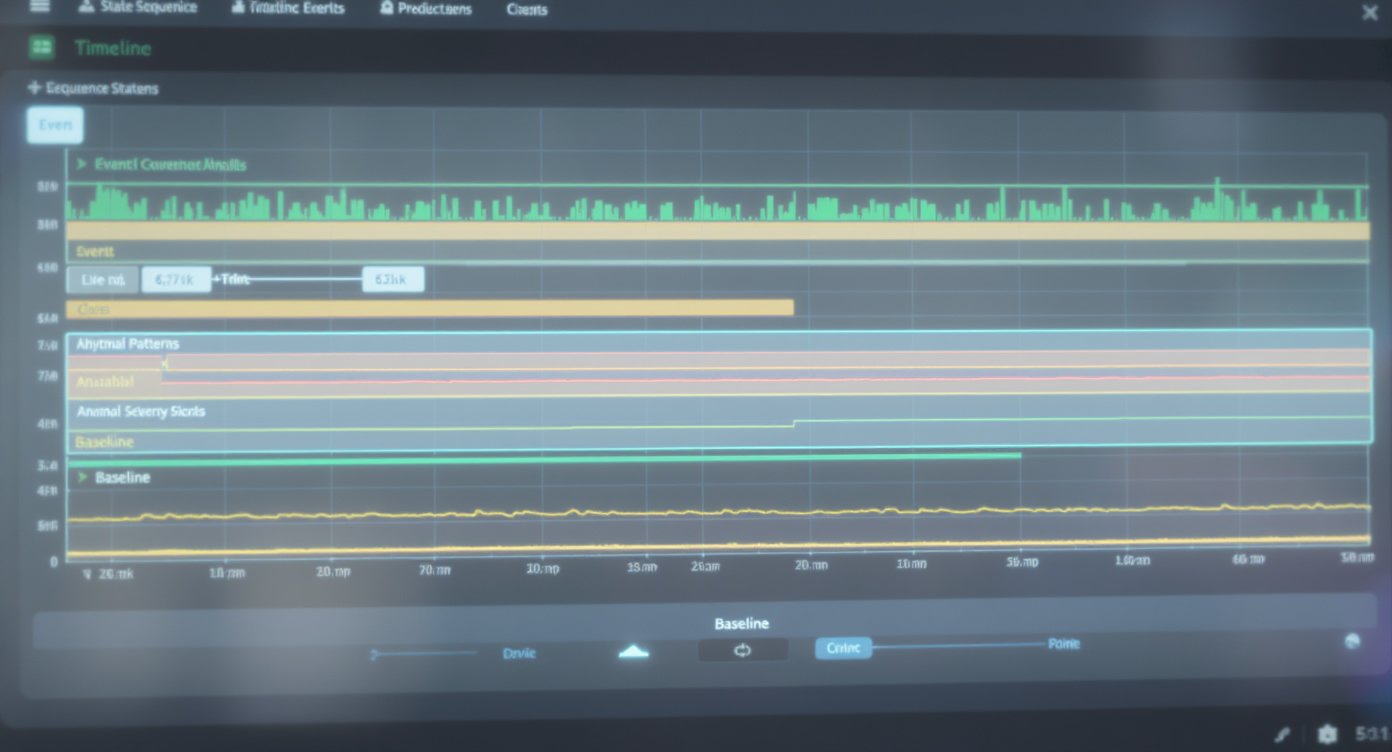Click the 6.77k value input field
Screen dimensions: 1392x752
tap(176, 279)
